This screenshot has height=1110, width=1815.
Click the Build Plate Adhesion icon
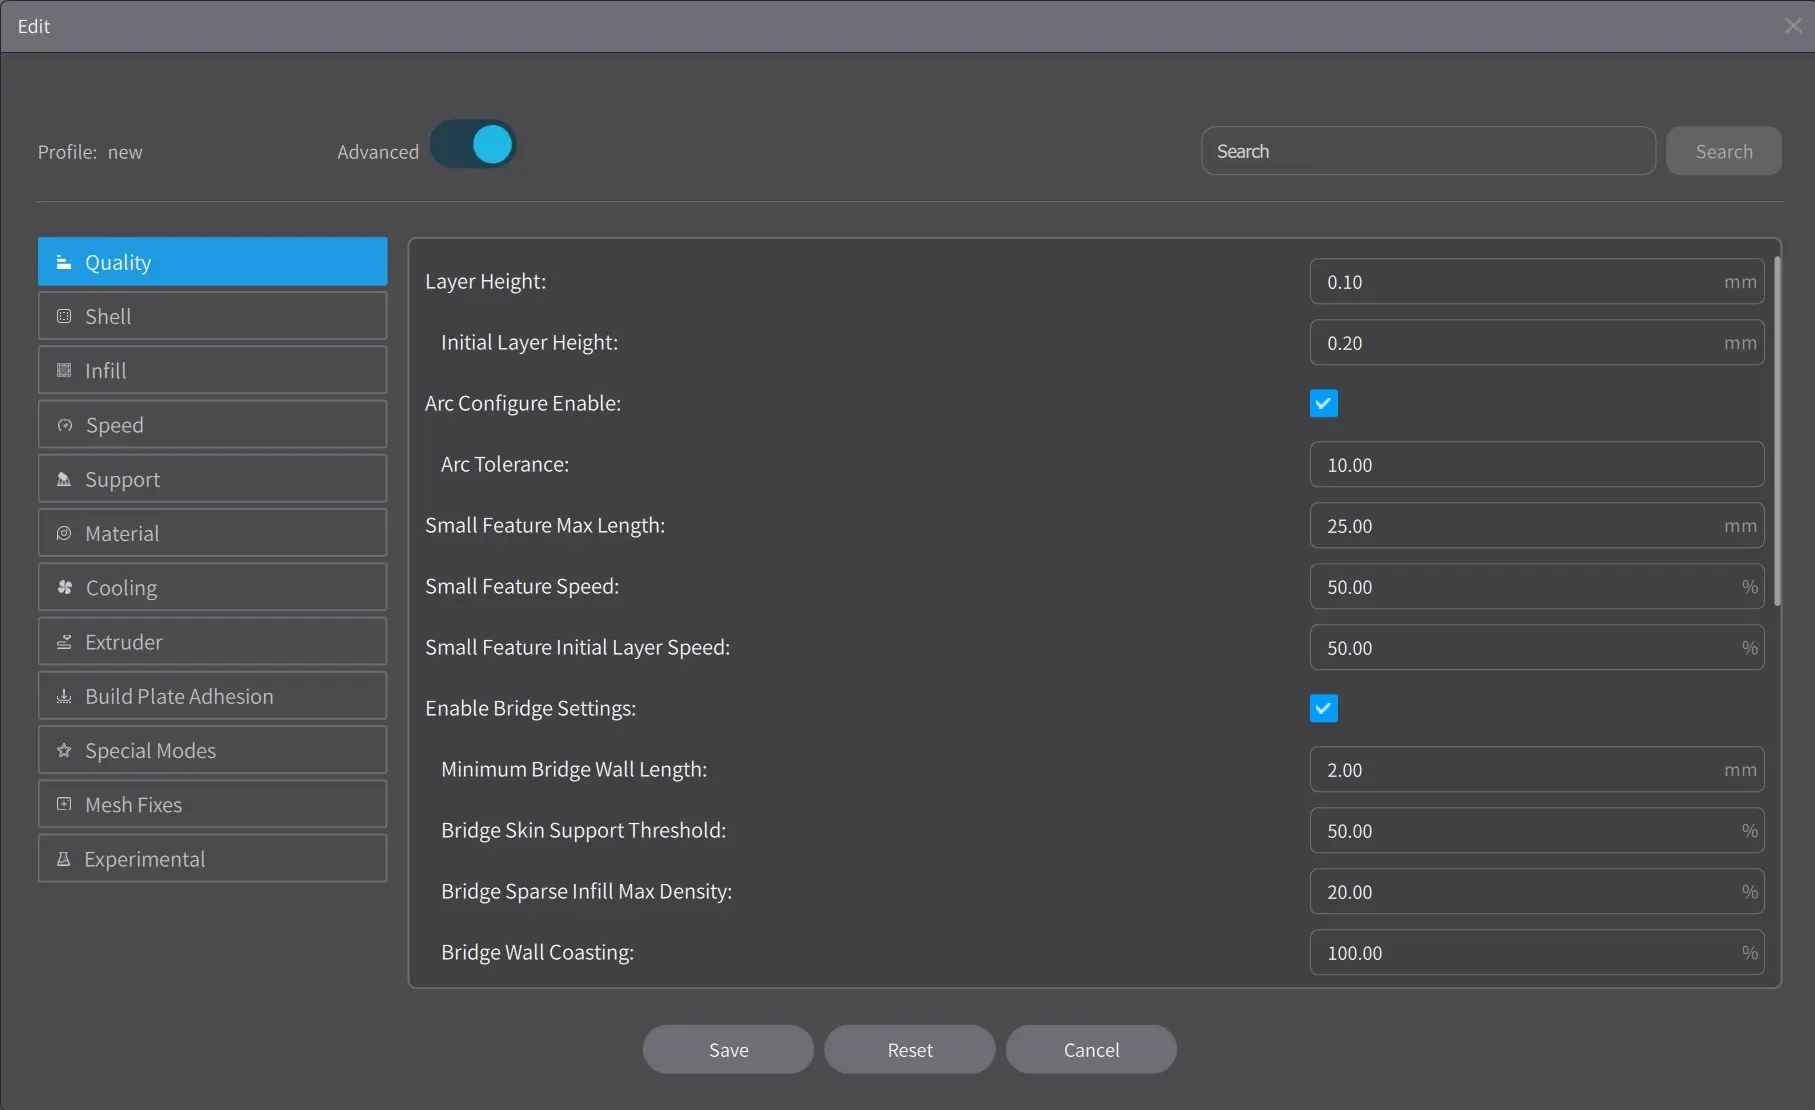(x=64, y=696)
